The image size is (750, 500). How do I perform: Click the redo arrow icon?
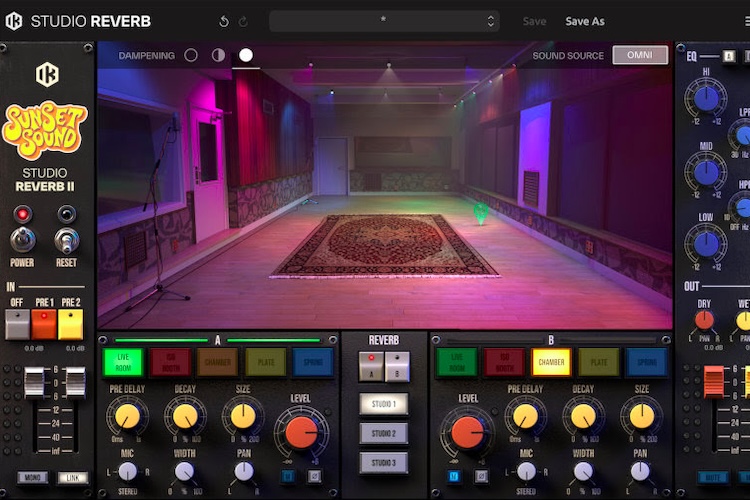(243, 21)
